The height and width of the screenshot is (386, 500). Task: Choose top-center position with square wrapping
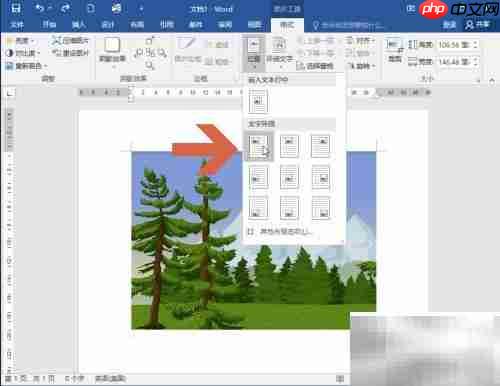point(289,146)
